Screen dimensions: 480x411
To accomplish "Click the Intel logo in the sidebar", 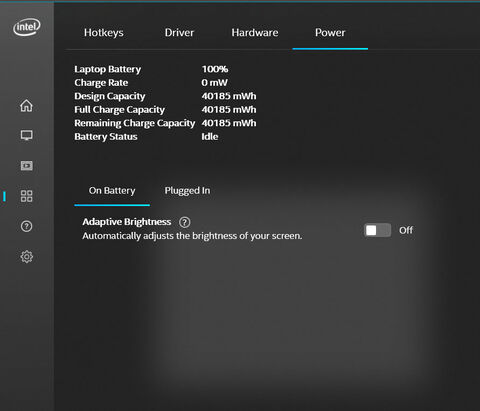I will [x=27, y=27].
